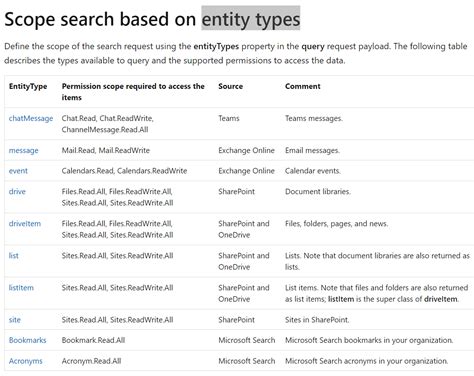Click the 'Document libraries.' comment
474x376 pixels.
[x=318, y=191]
